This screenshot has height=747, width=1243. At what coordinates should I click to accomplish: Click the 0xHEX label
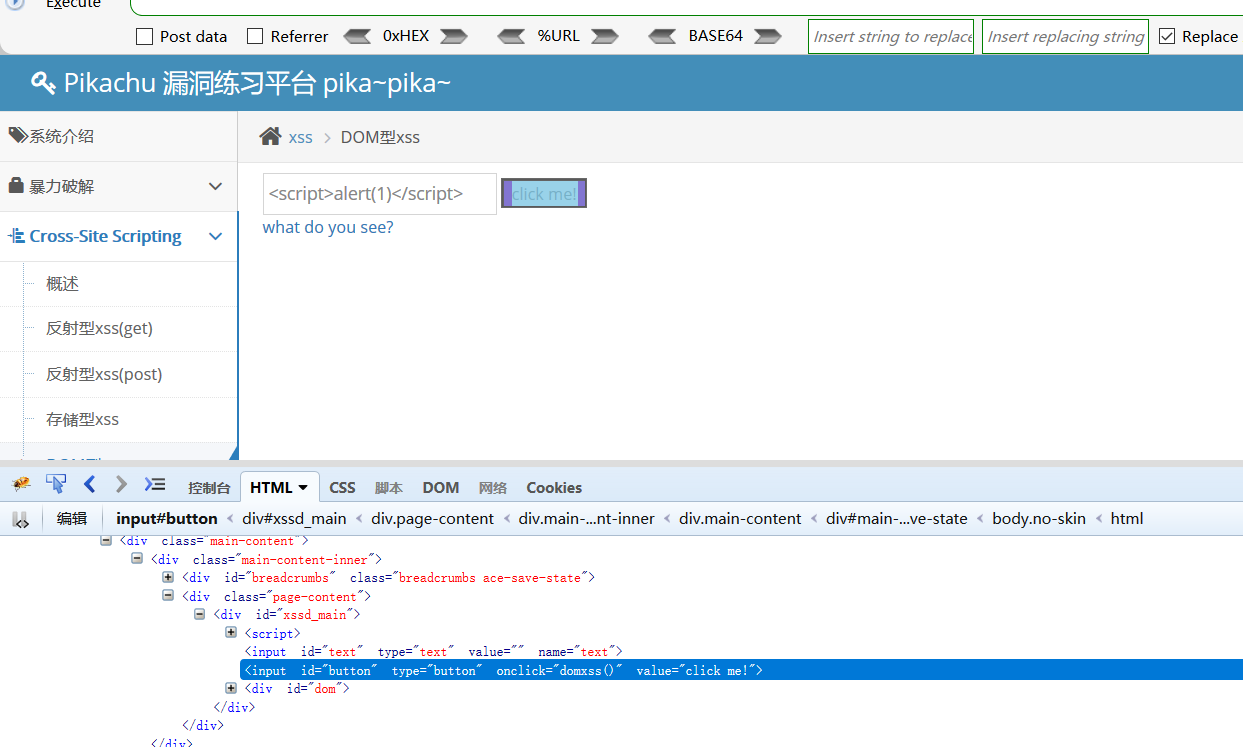(406, 36)
